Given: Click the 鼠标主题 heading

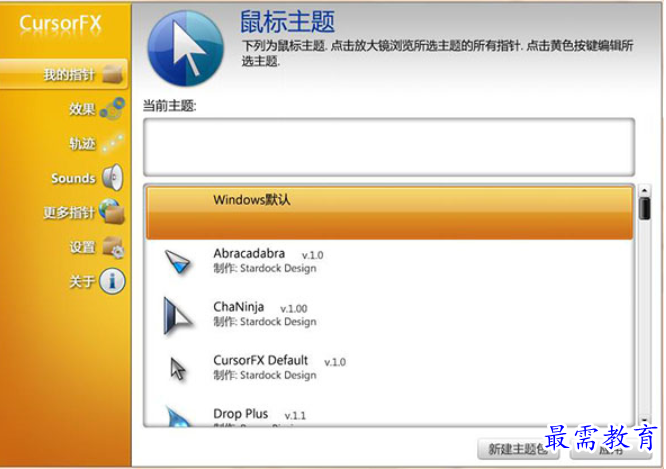Looking at the screenshot, I should coord(288,21).
